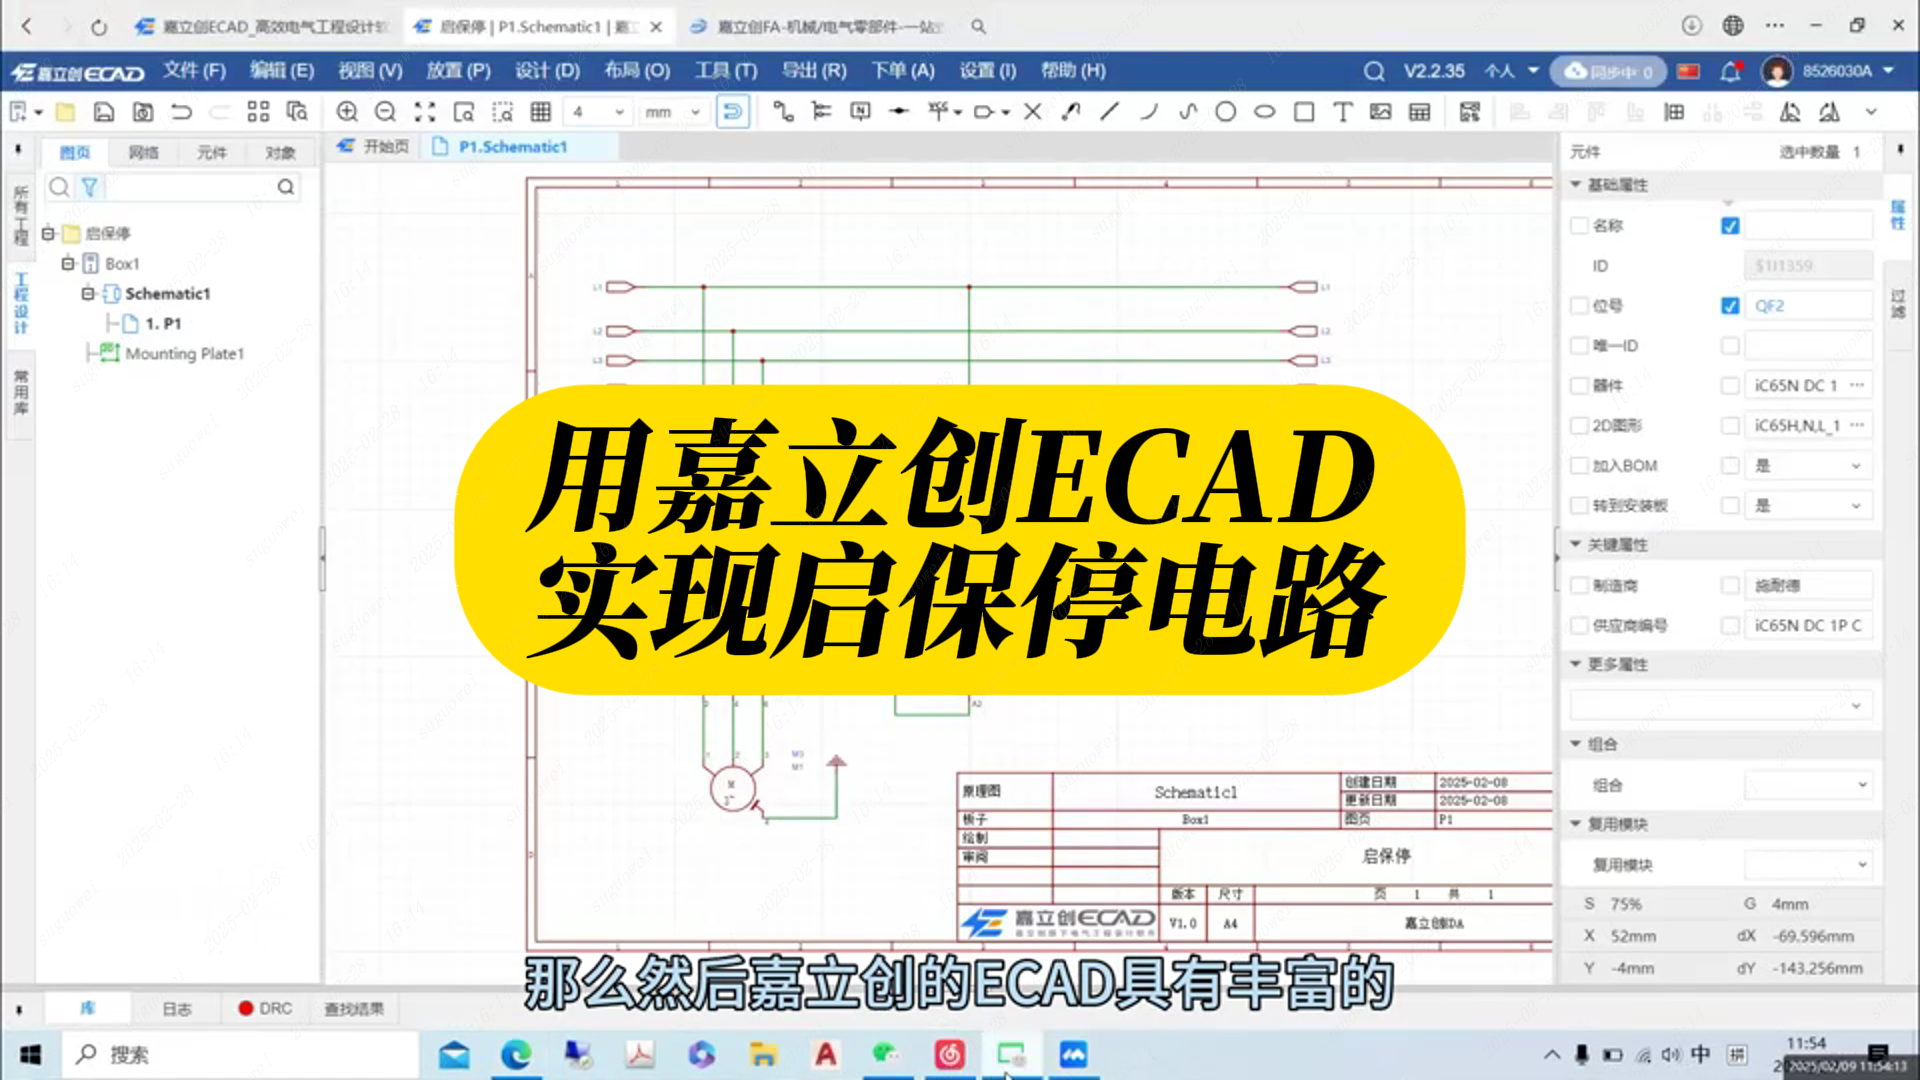Screen dimensions: 1920x1080
Task: Click the 同步中 cloud sync button
Action: 1609,71
